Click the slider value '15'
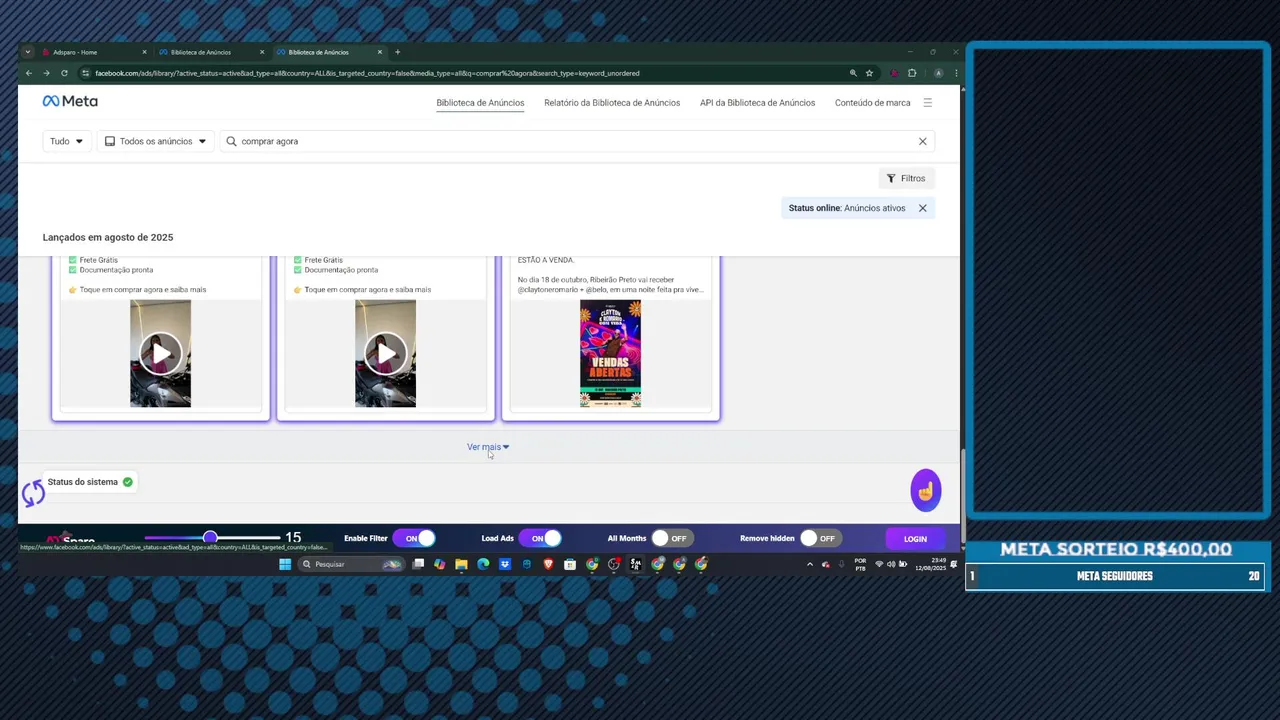The image size is (1280, 720). [293, 538]
